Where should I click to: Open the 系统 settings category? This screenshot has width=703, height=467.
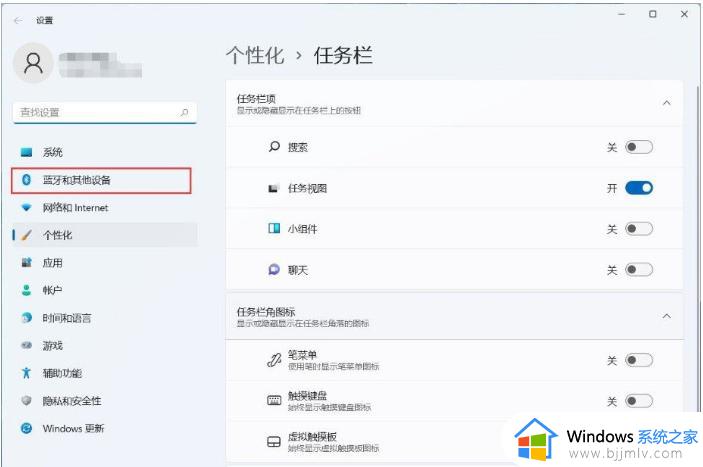pos(105,152)
